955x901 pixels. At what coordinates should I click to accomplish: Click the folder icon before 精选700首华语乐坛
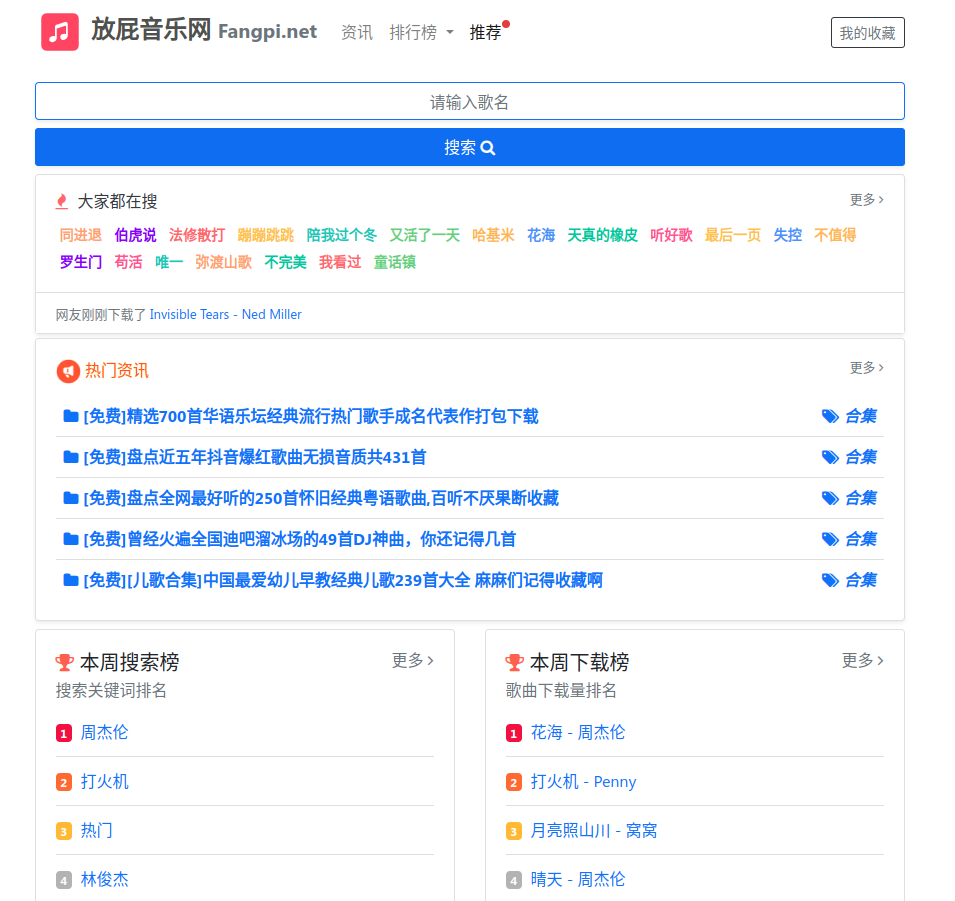click(x=71, y=416)
